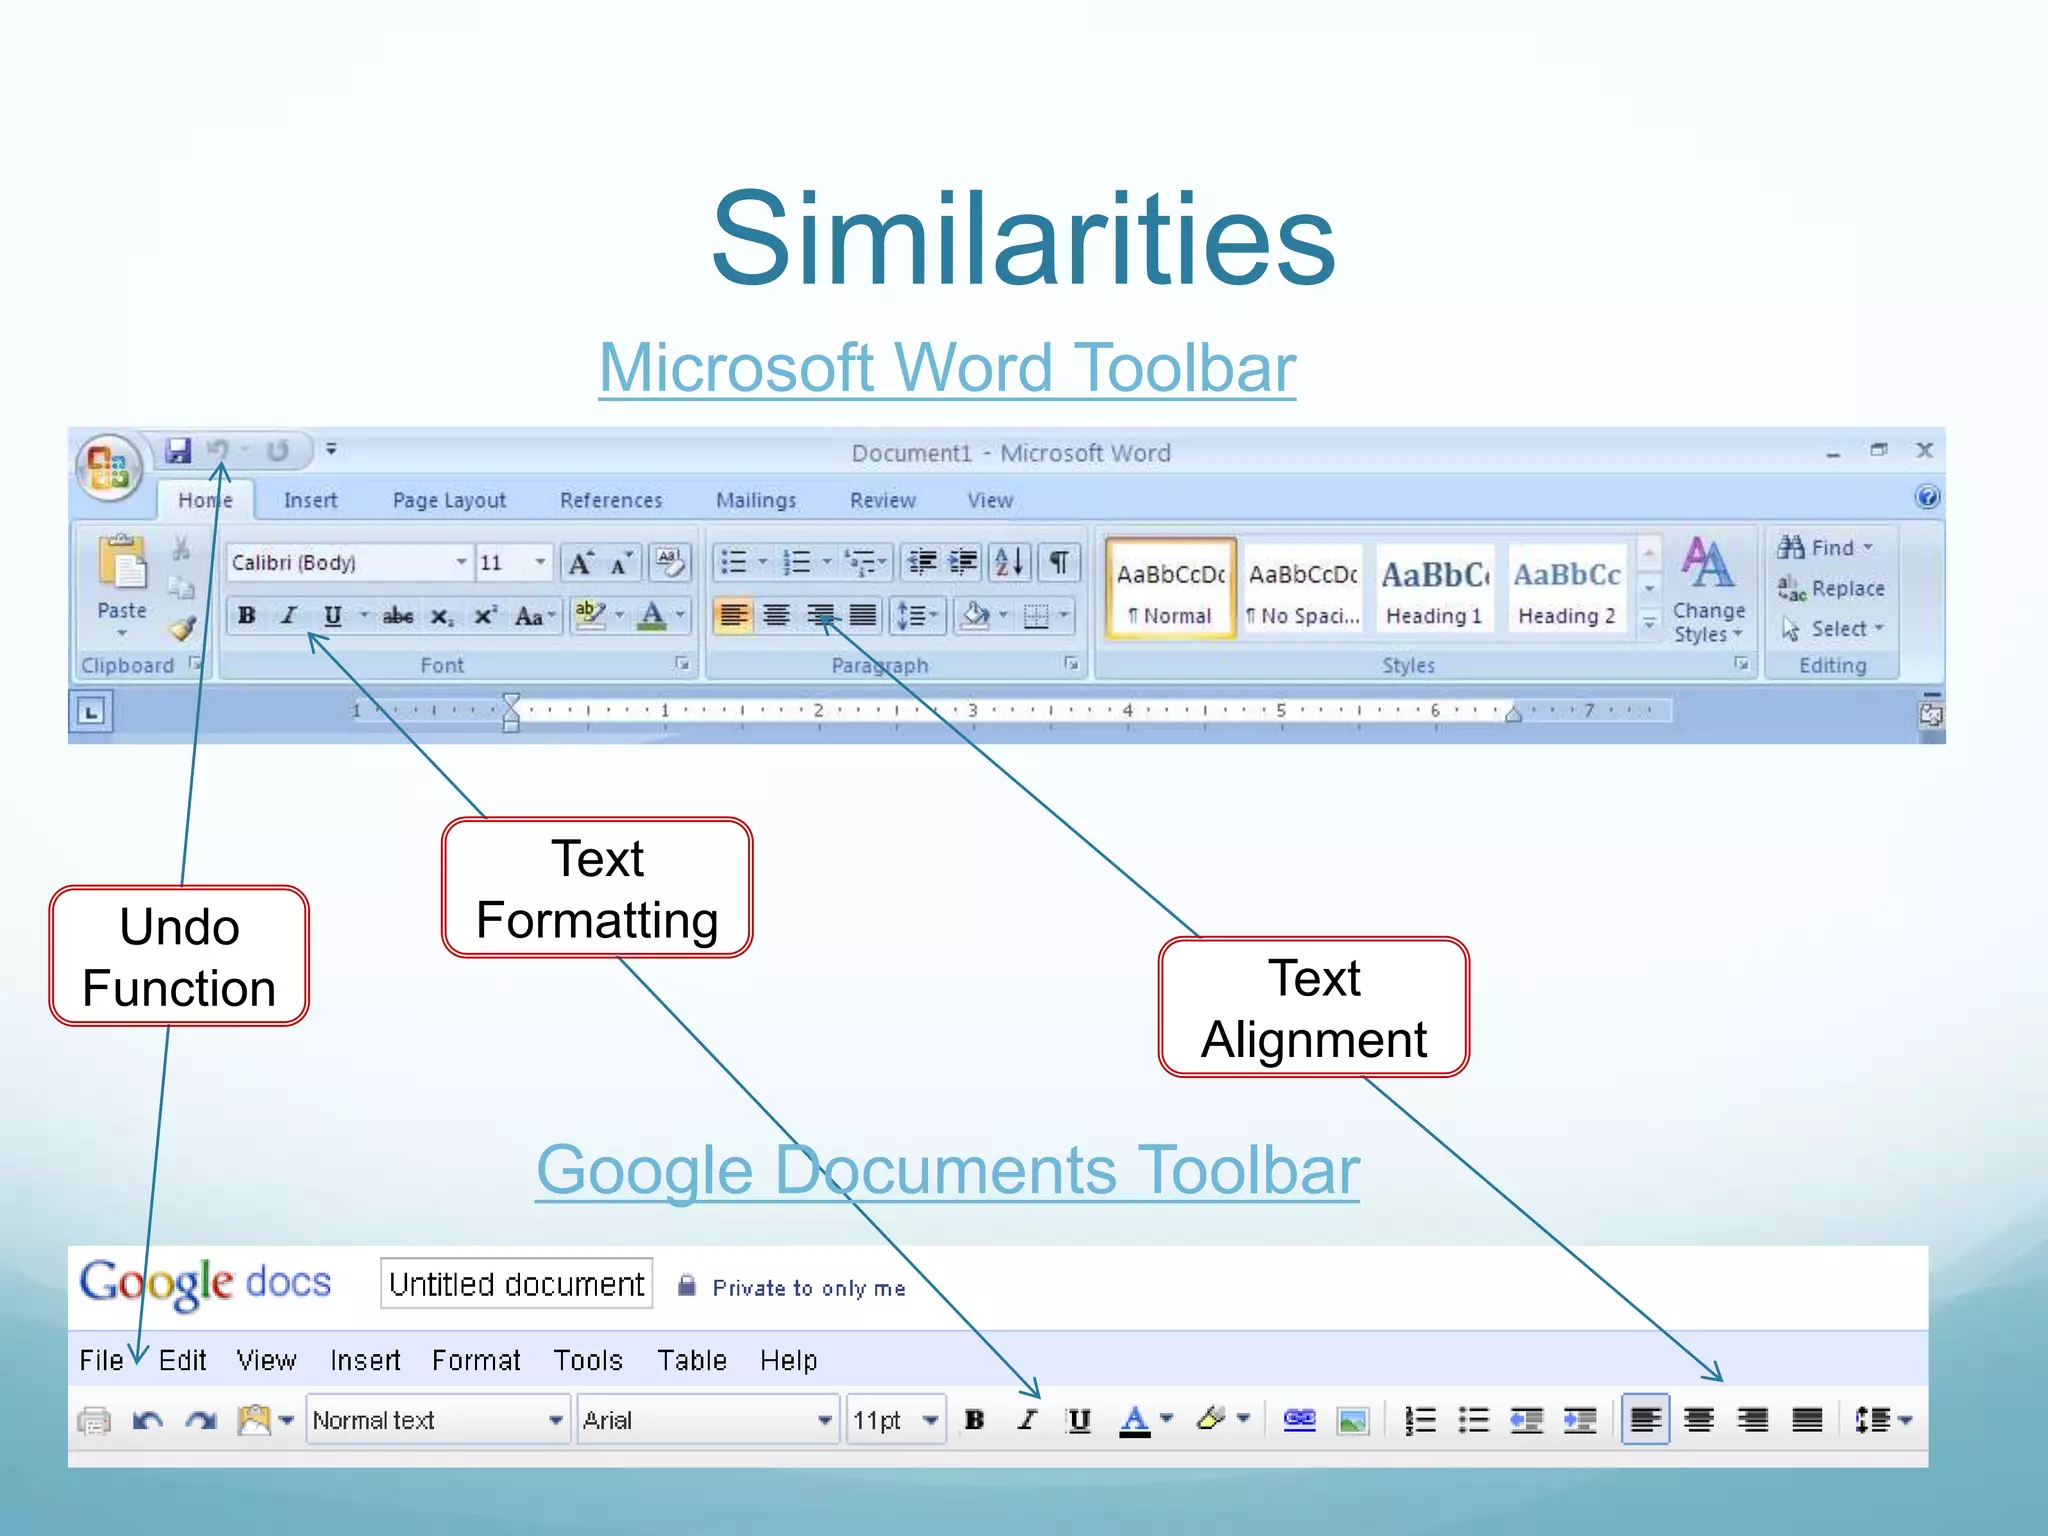
Task: Click the Save icon in Word's quick access bar
Action: coord(178,451)
